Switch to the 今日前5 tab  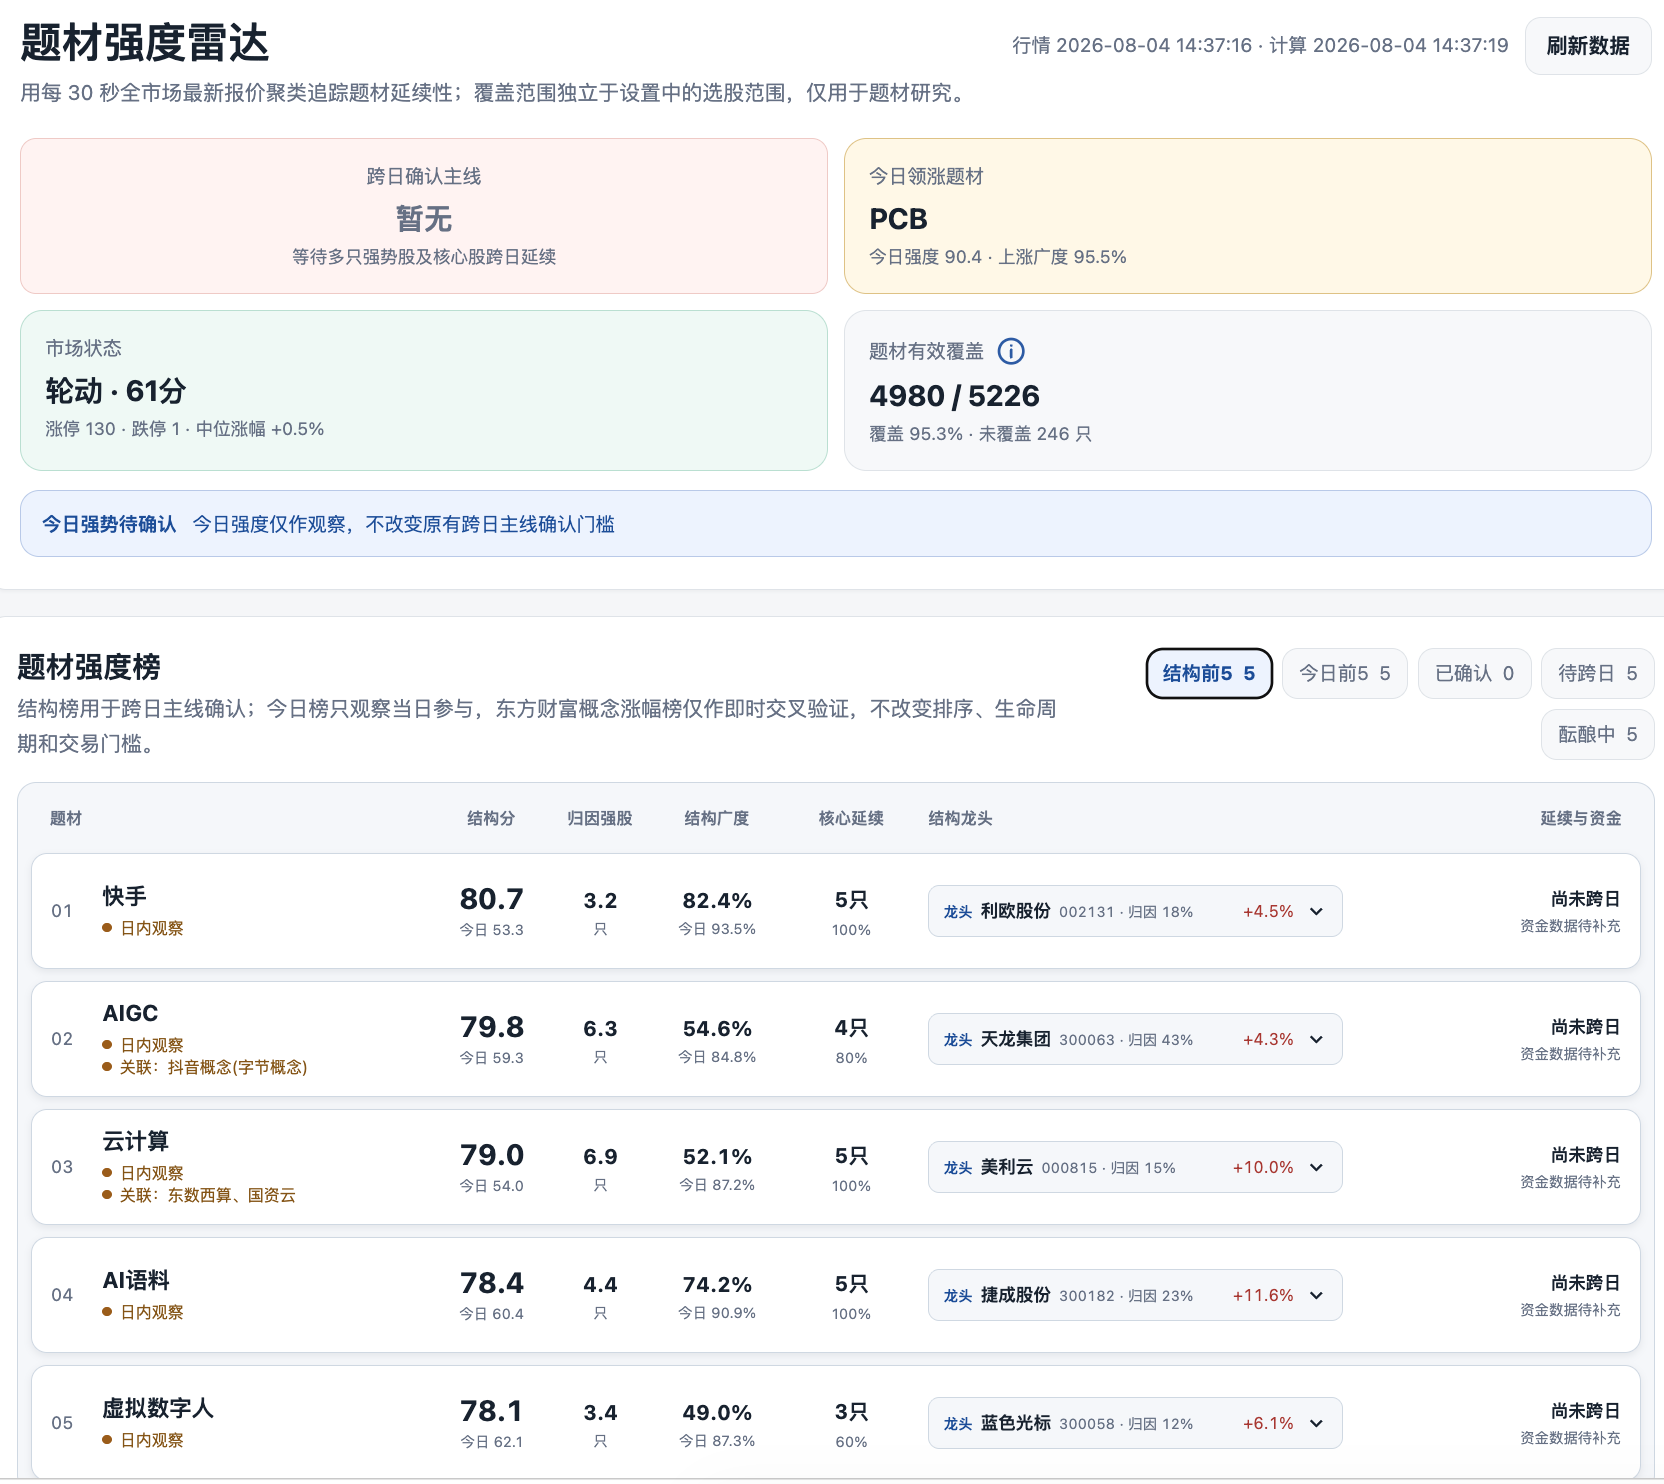[1345, 674]
